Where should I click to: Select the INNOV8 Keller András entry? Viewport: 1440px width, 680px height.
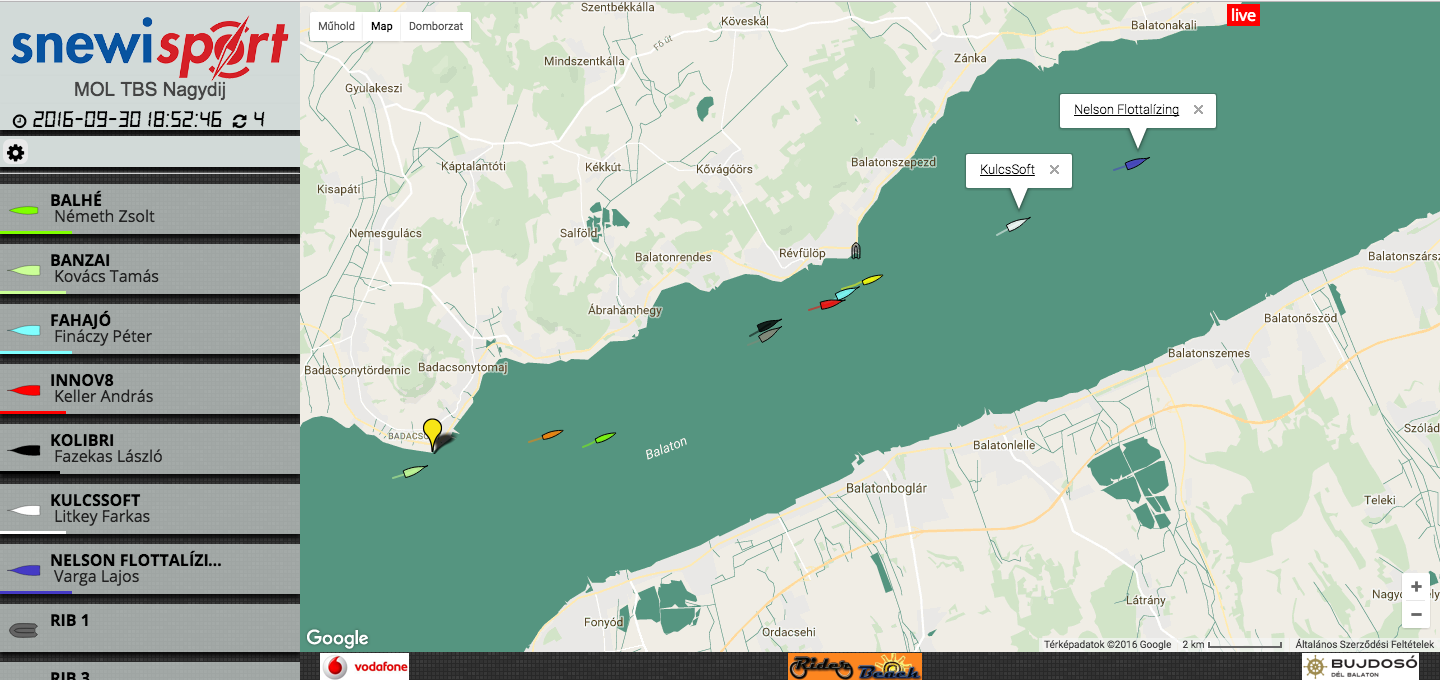tap(150, 388)
